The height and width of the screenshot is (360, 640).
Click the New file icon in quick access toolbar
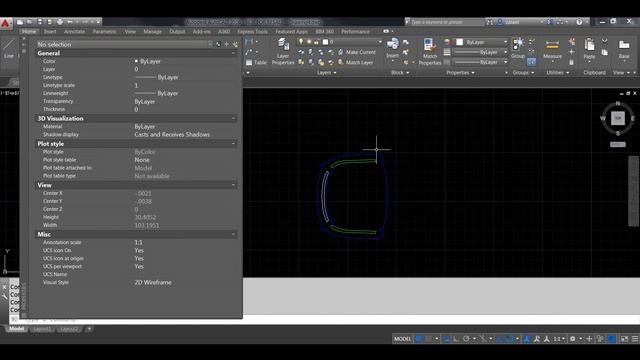point(20,22)
